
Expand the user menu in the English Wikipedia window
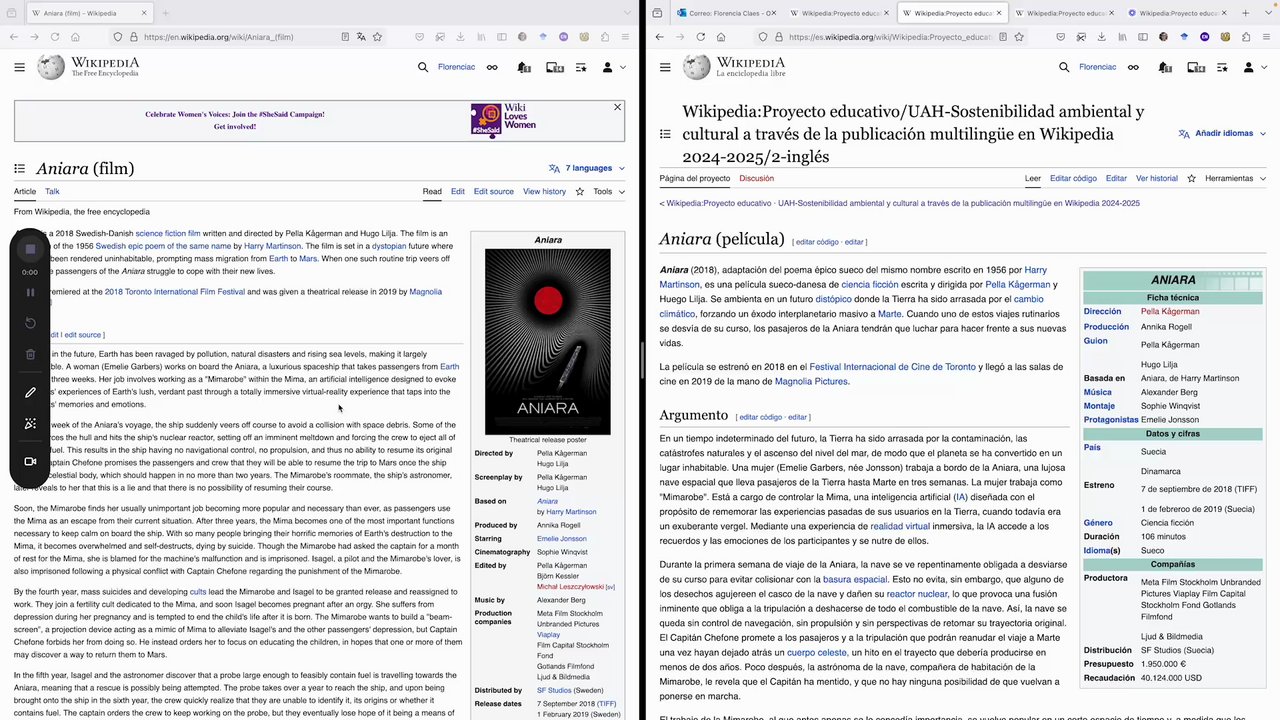click(x=612, y=67)
